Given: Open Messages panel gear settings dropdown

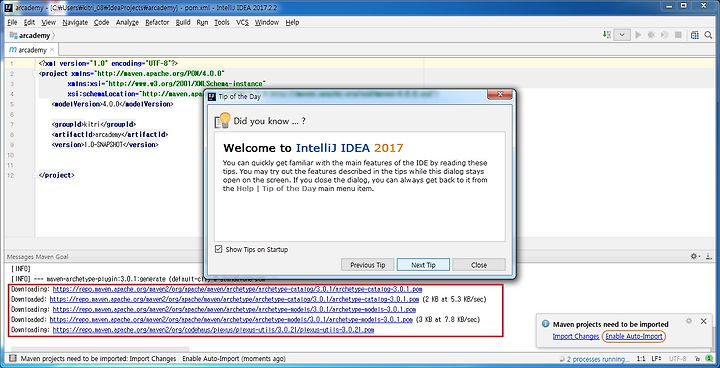Looking at the screenshot, I should [694, 256].
